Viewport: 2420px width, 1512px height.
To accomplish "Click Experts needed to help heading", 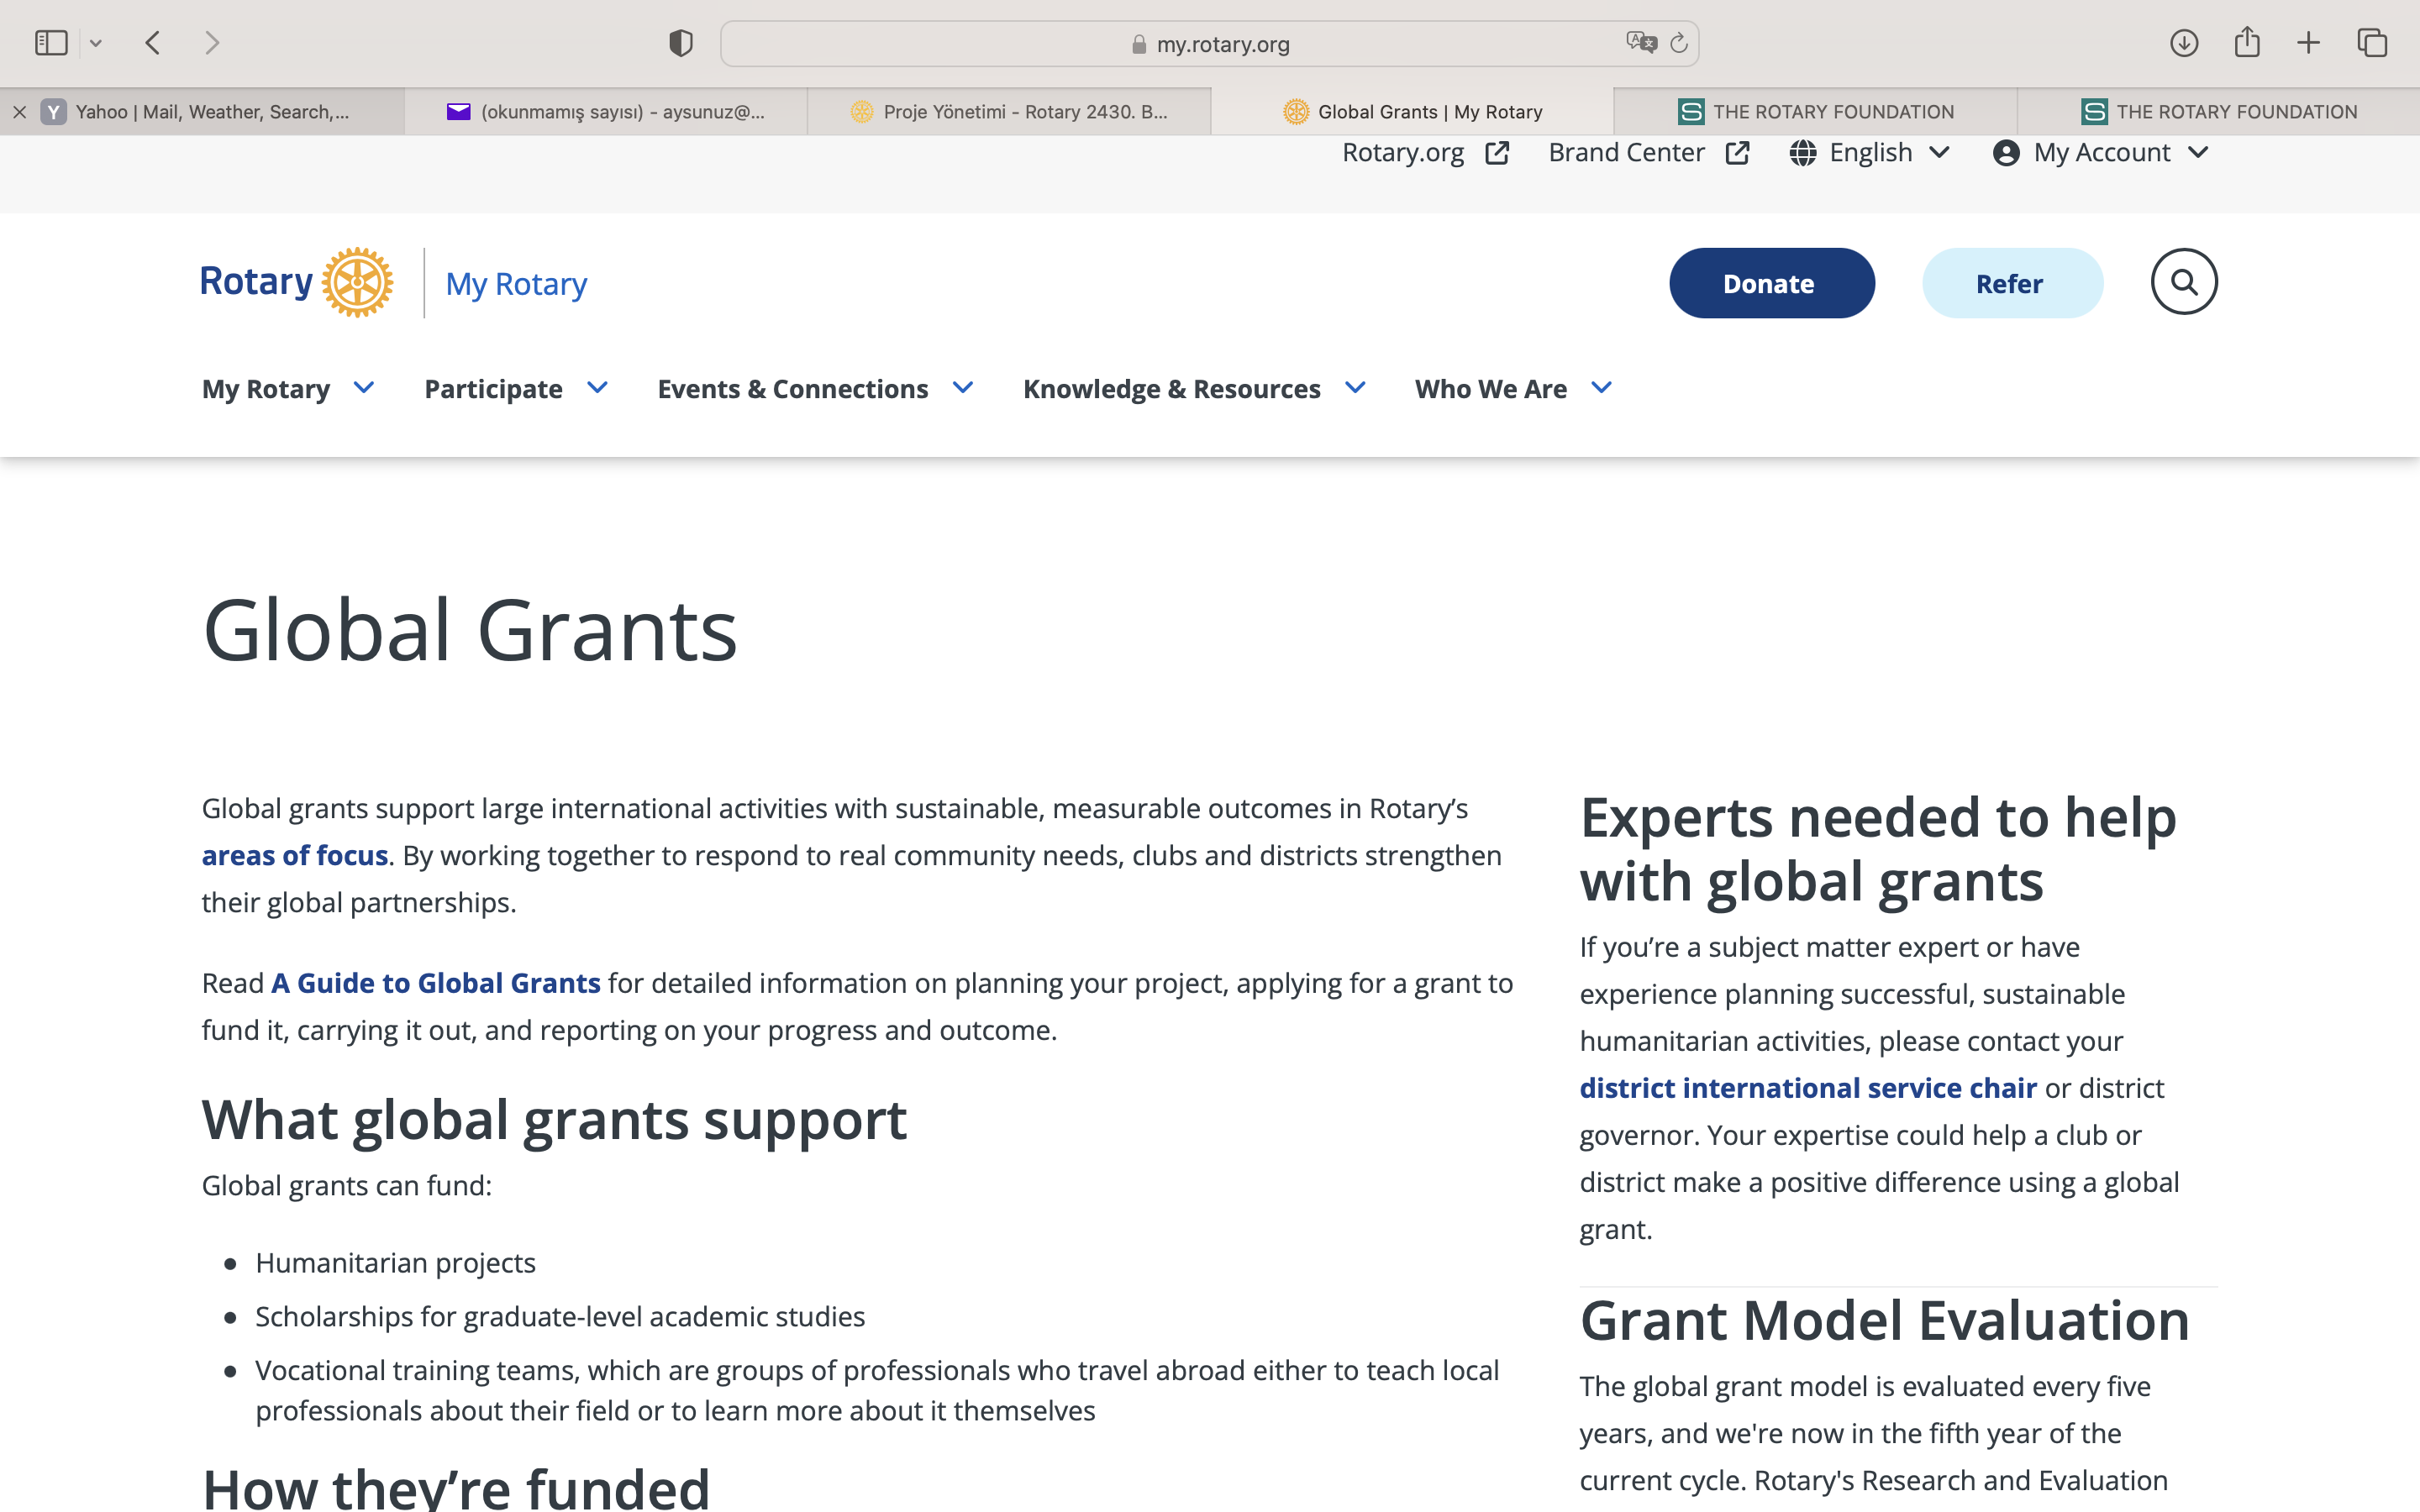I will pyautogui.click(x=1878, y=850).
